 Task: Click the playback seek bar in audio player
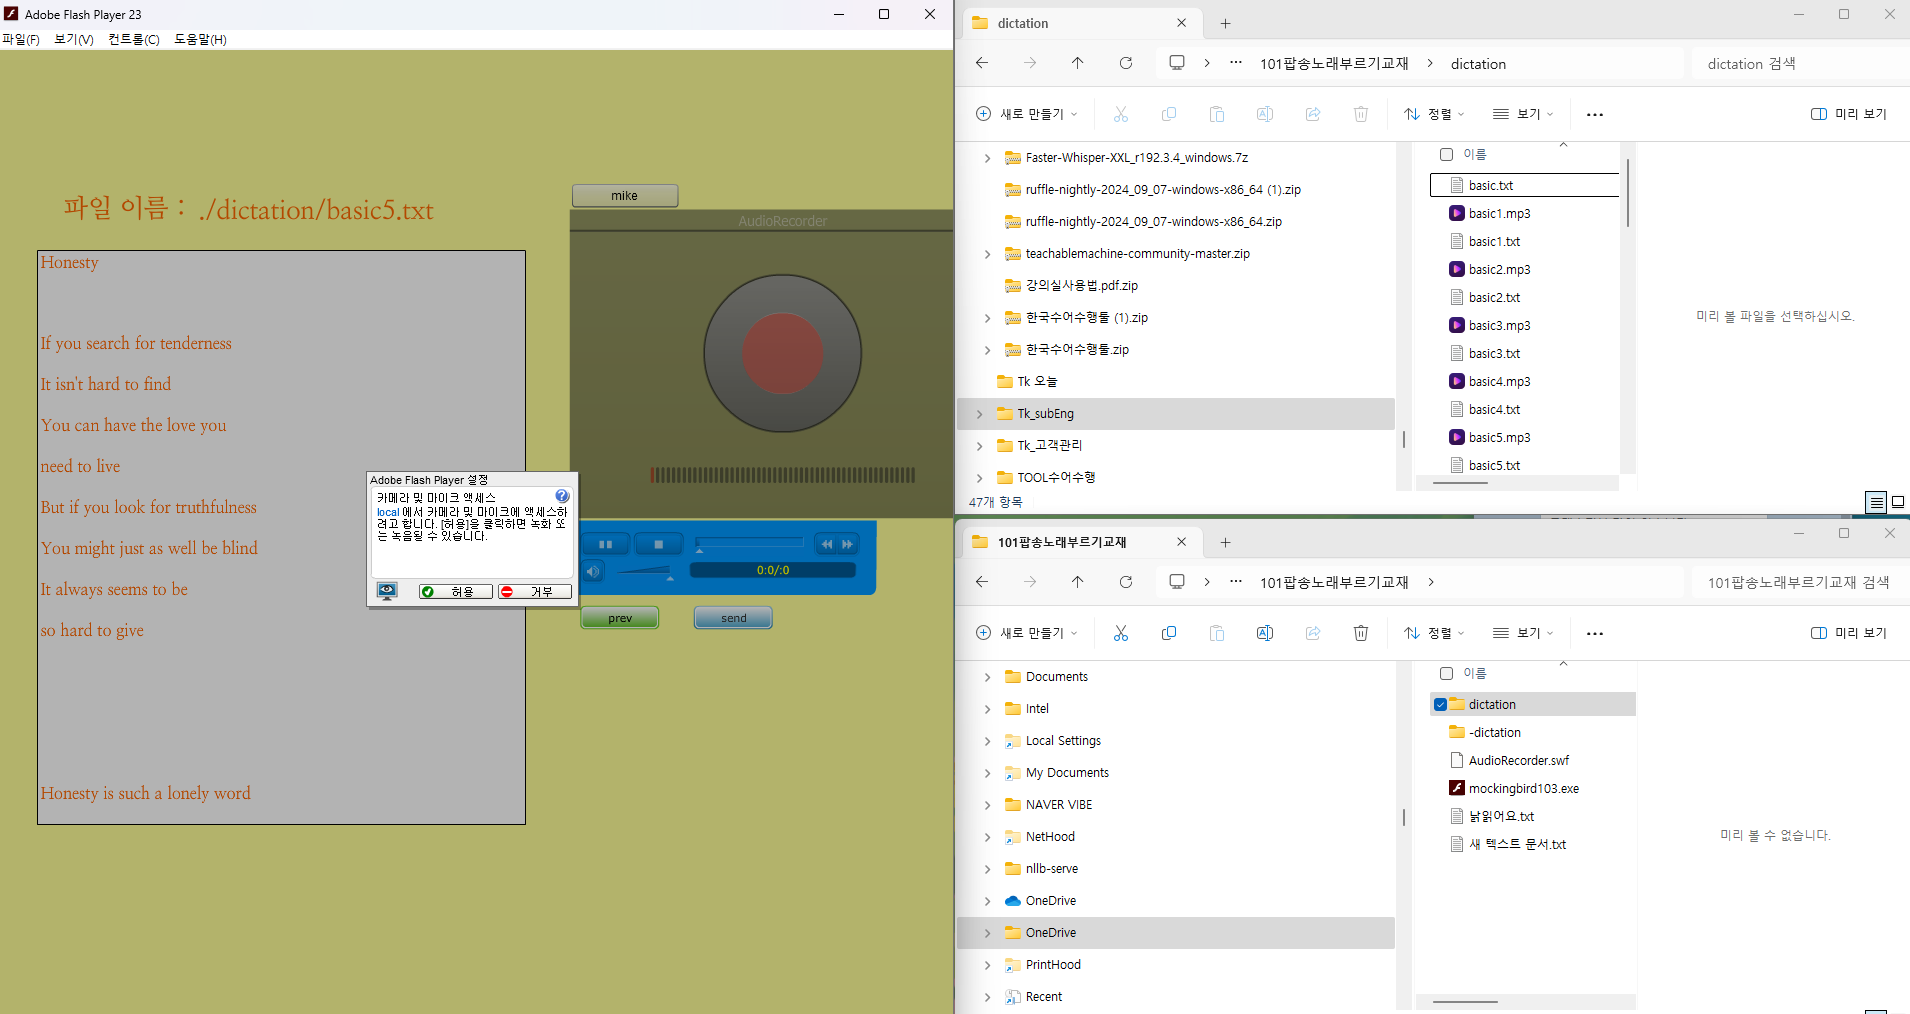[x=750, y=543]
